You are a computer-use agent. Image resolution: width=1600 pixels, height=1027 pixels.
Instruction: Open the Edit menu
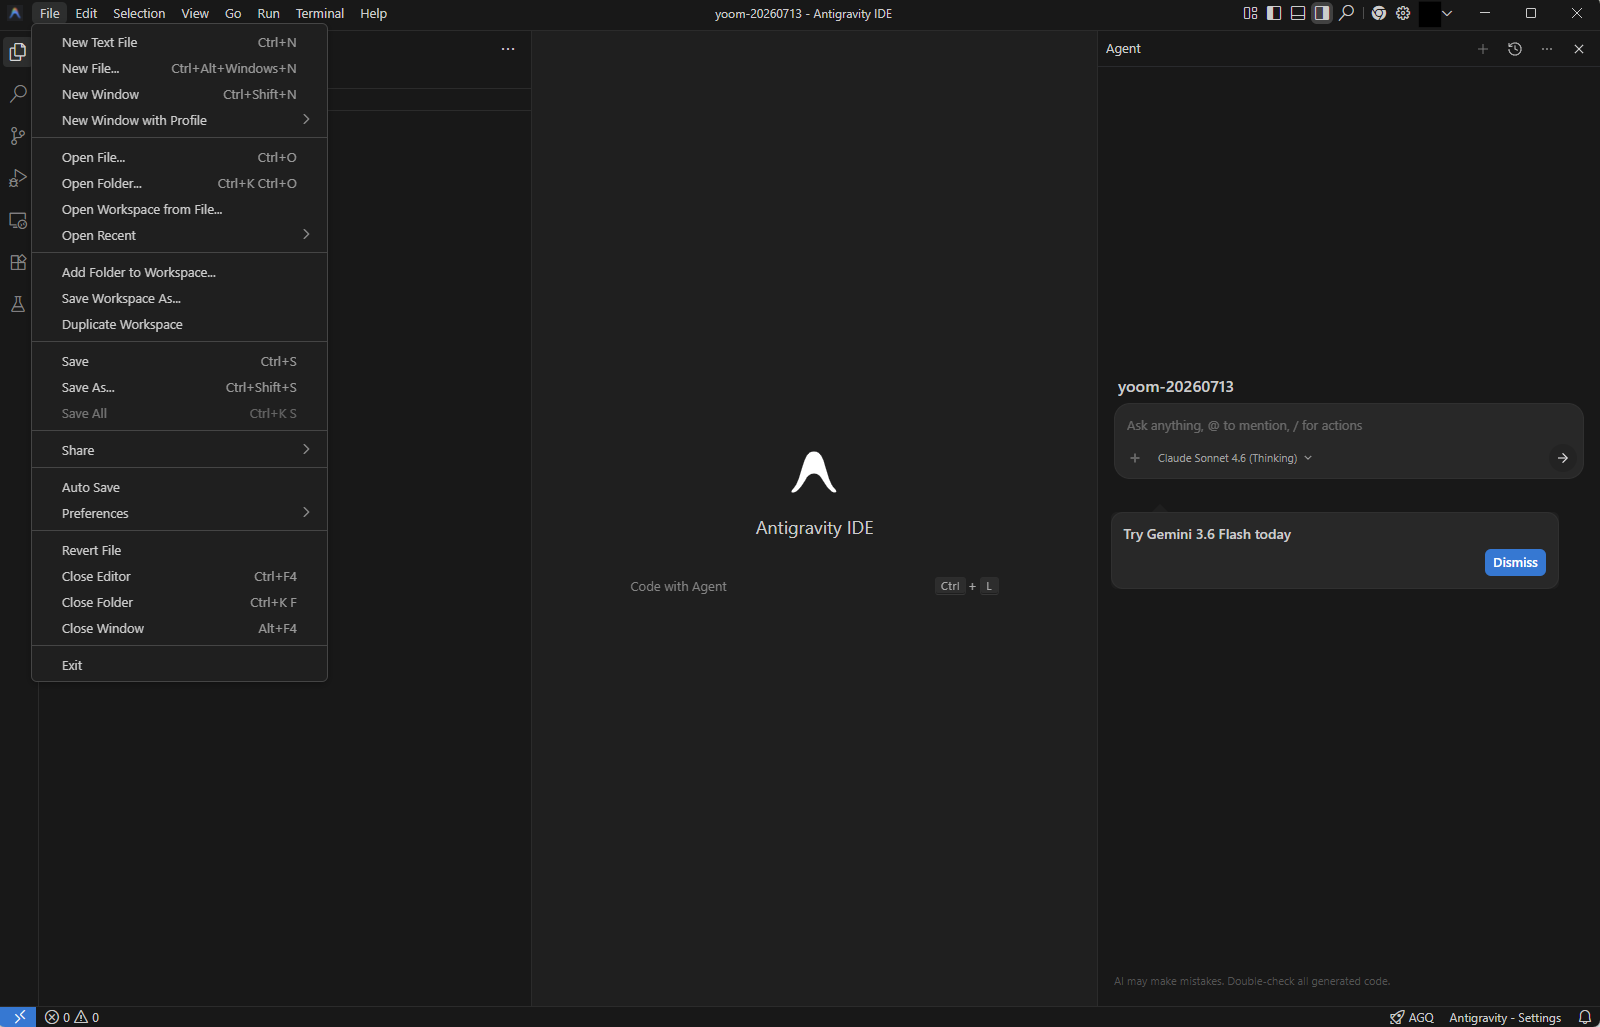[86, 13]
